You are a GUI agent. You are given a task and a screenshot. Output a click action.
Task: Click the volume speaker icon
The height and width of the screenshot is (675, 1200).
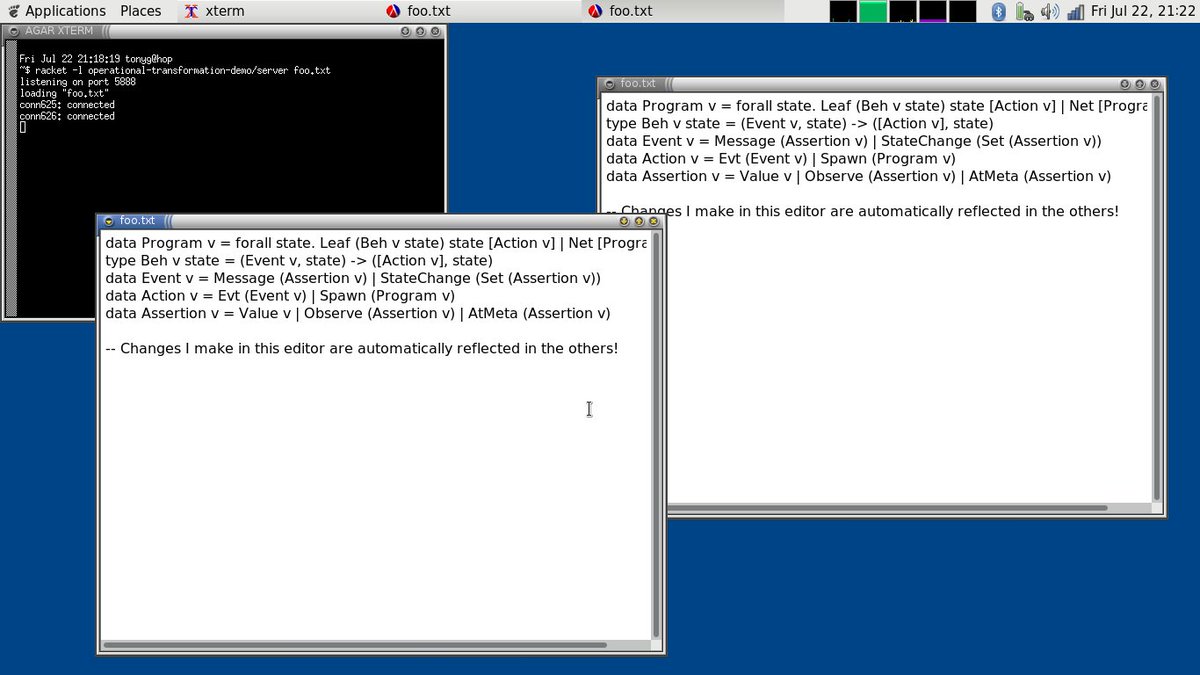1049,11
